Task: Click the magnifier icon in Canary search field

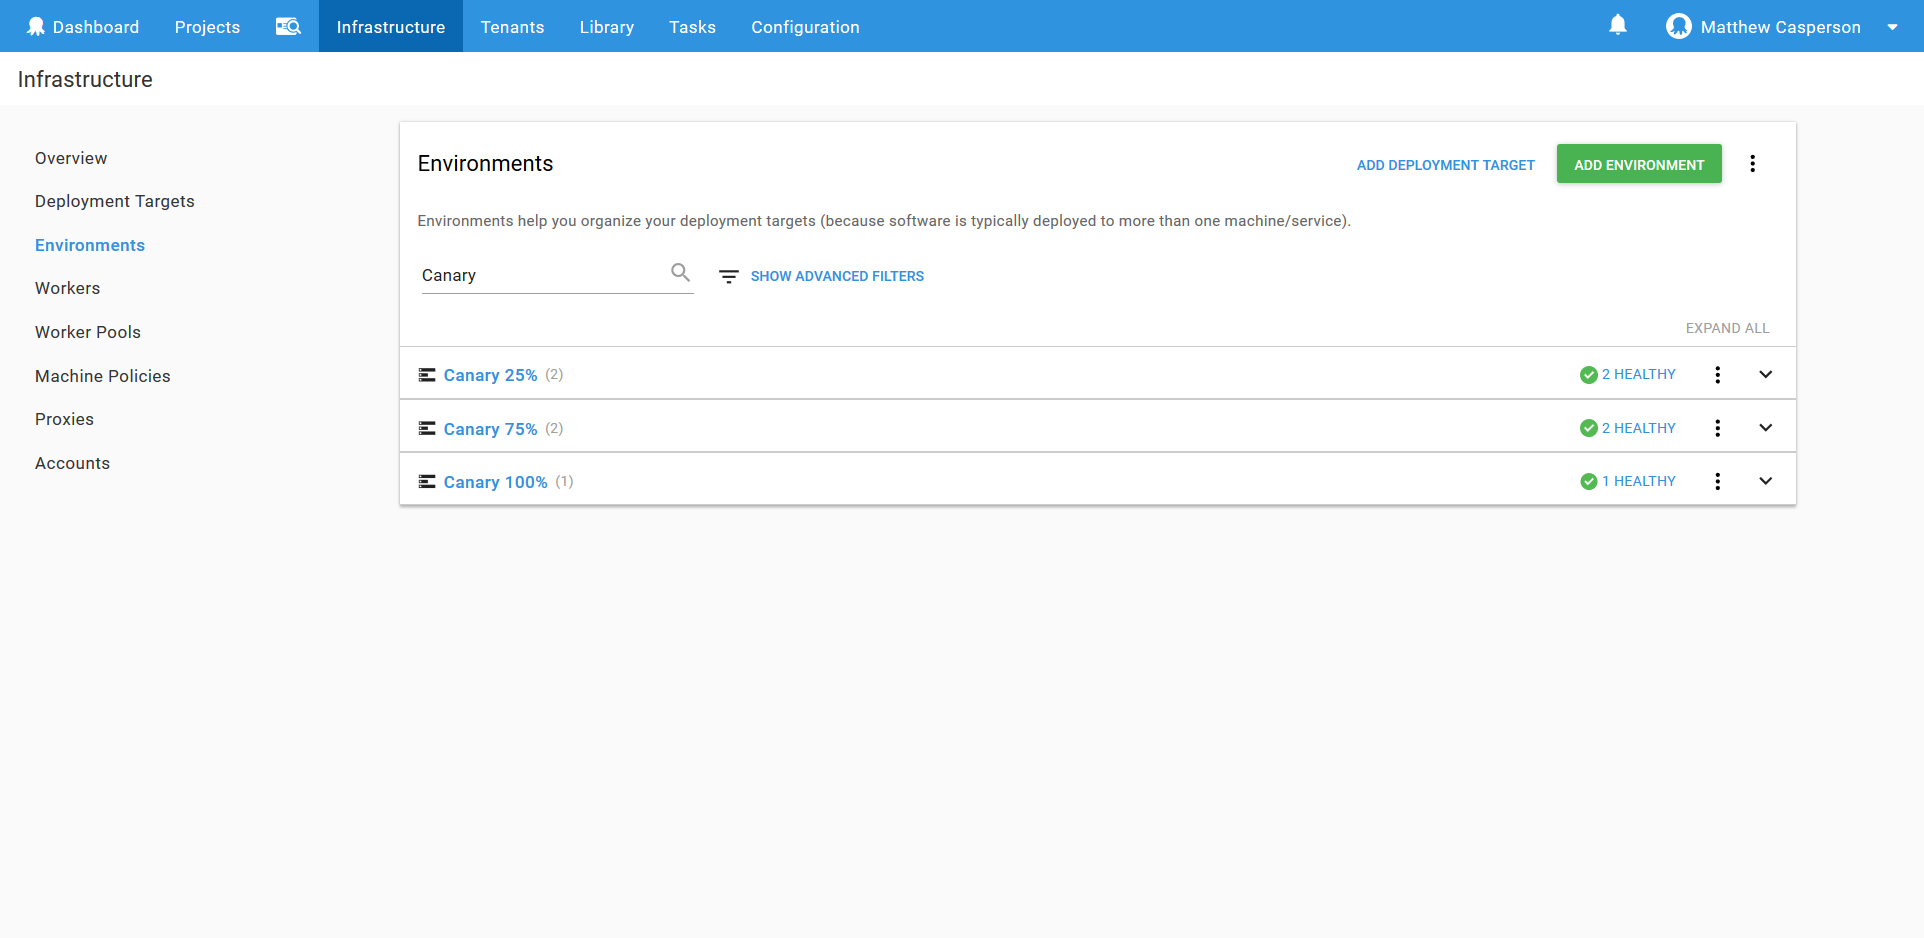Action: point(680,273)
